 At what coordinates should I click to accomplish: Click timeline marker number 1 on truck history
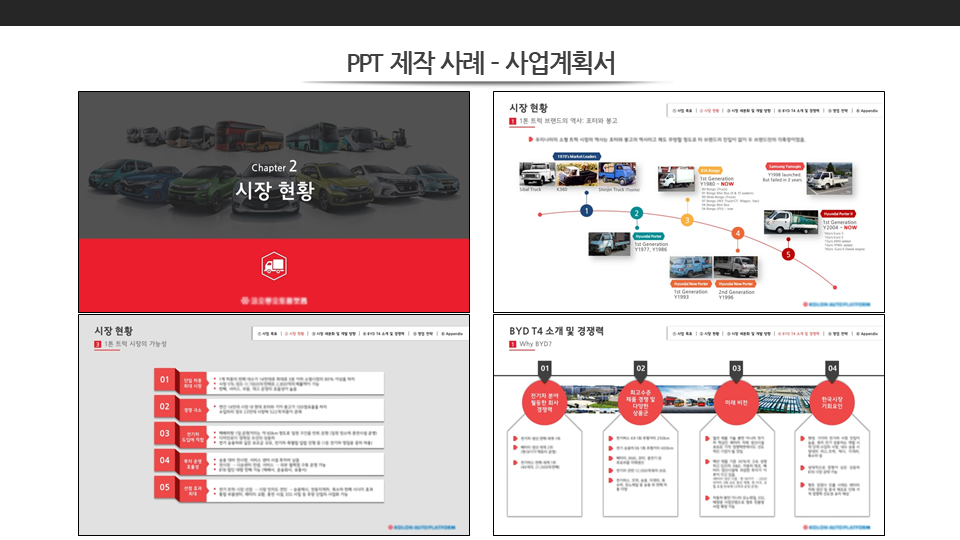pos(586,210)
